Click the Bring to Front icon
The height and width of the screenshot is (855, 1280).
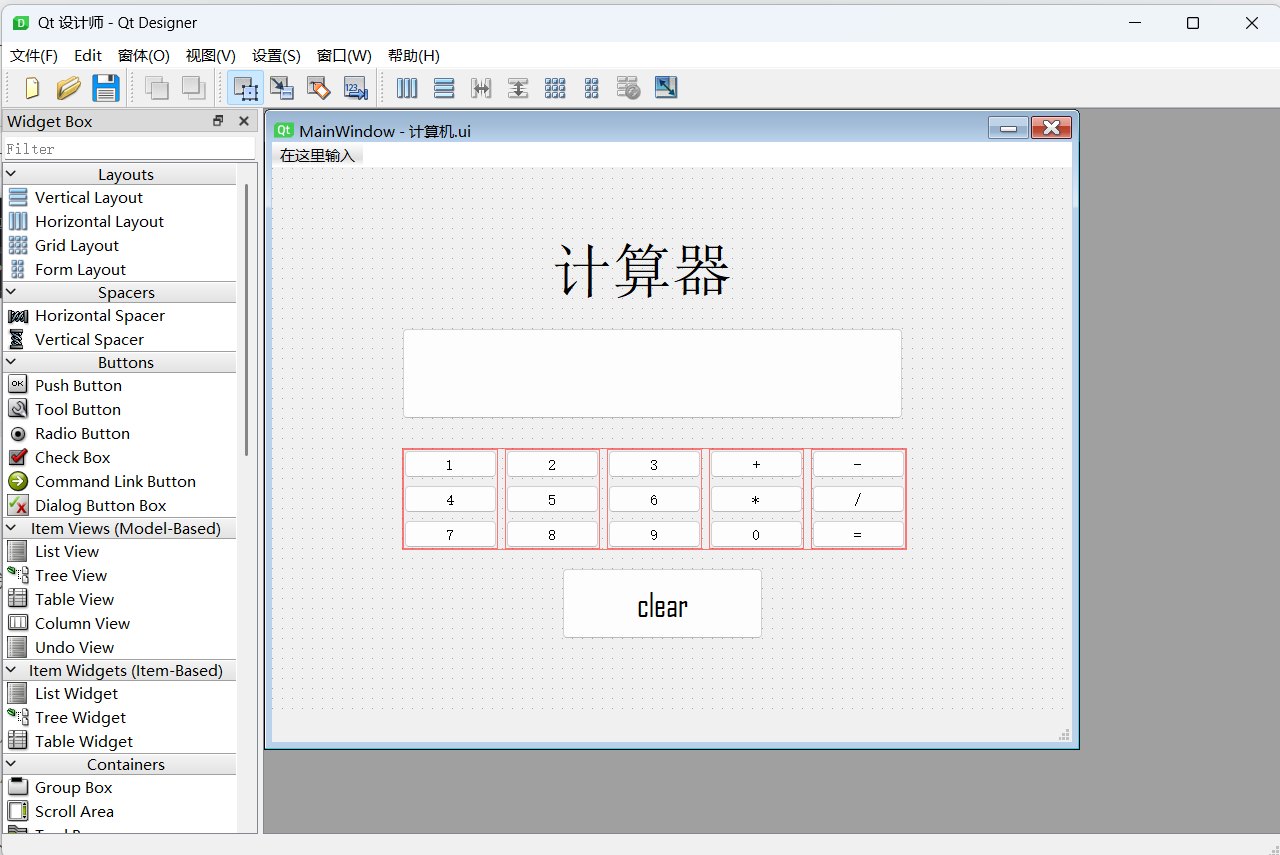[193, 88]
